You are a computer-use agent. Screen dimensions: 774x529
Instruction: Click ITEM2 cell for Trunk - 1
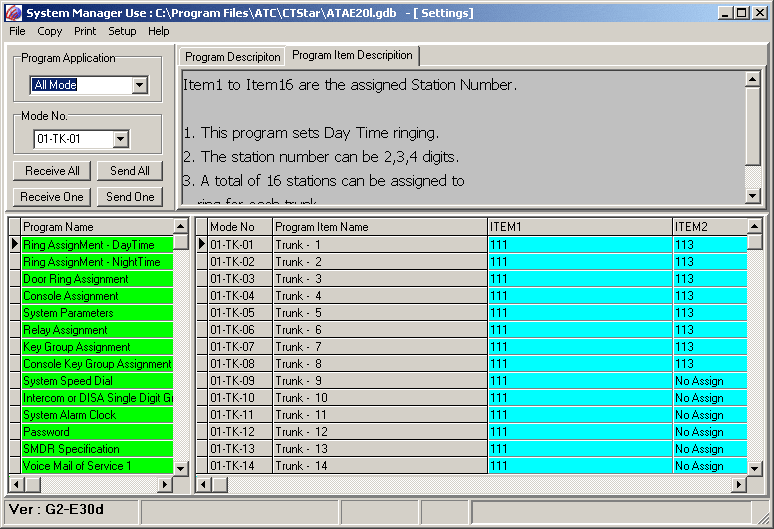710,245
